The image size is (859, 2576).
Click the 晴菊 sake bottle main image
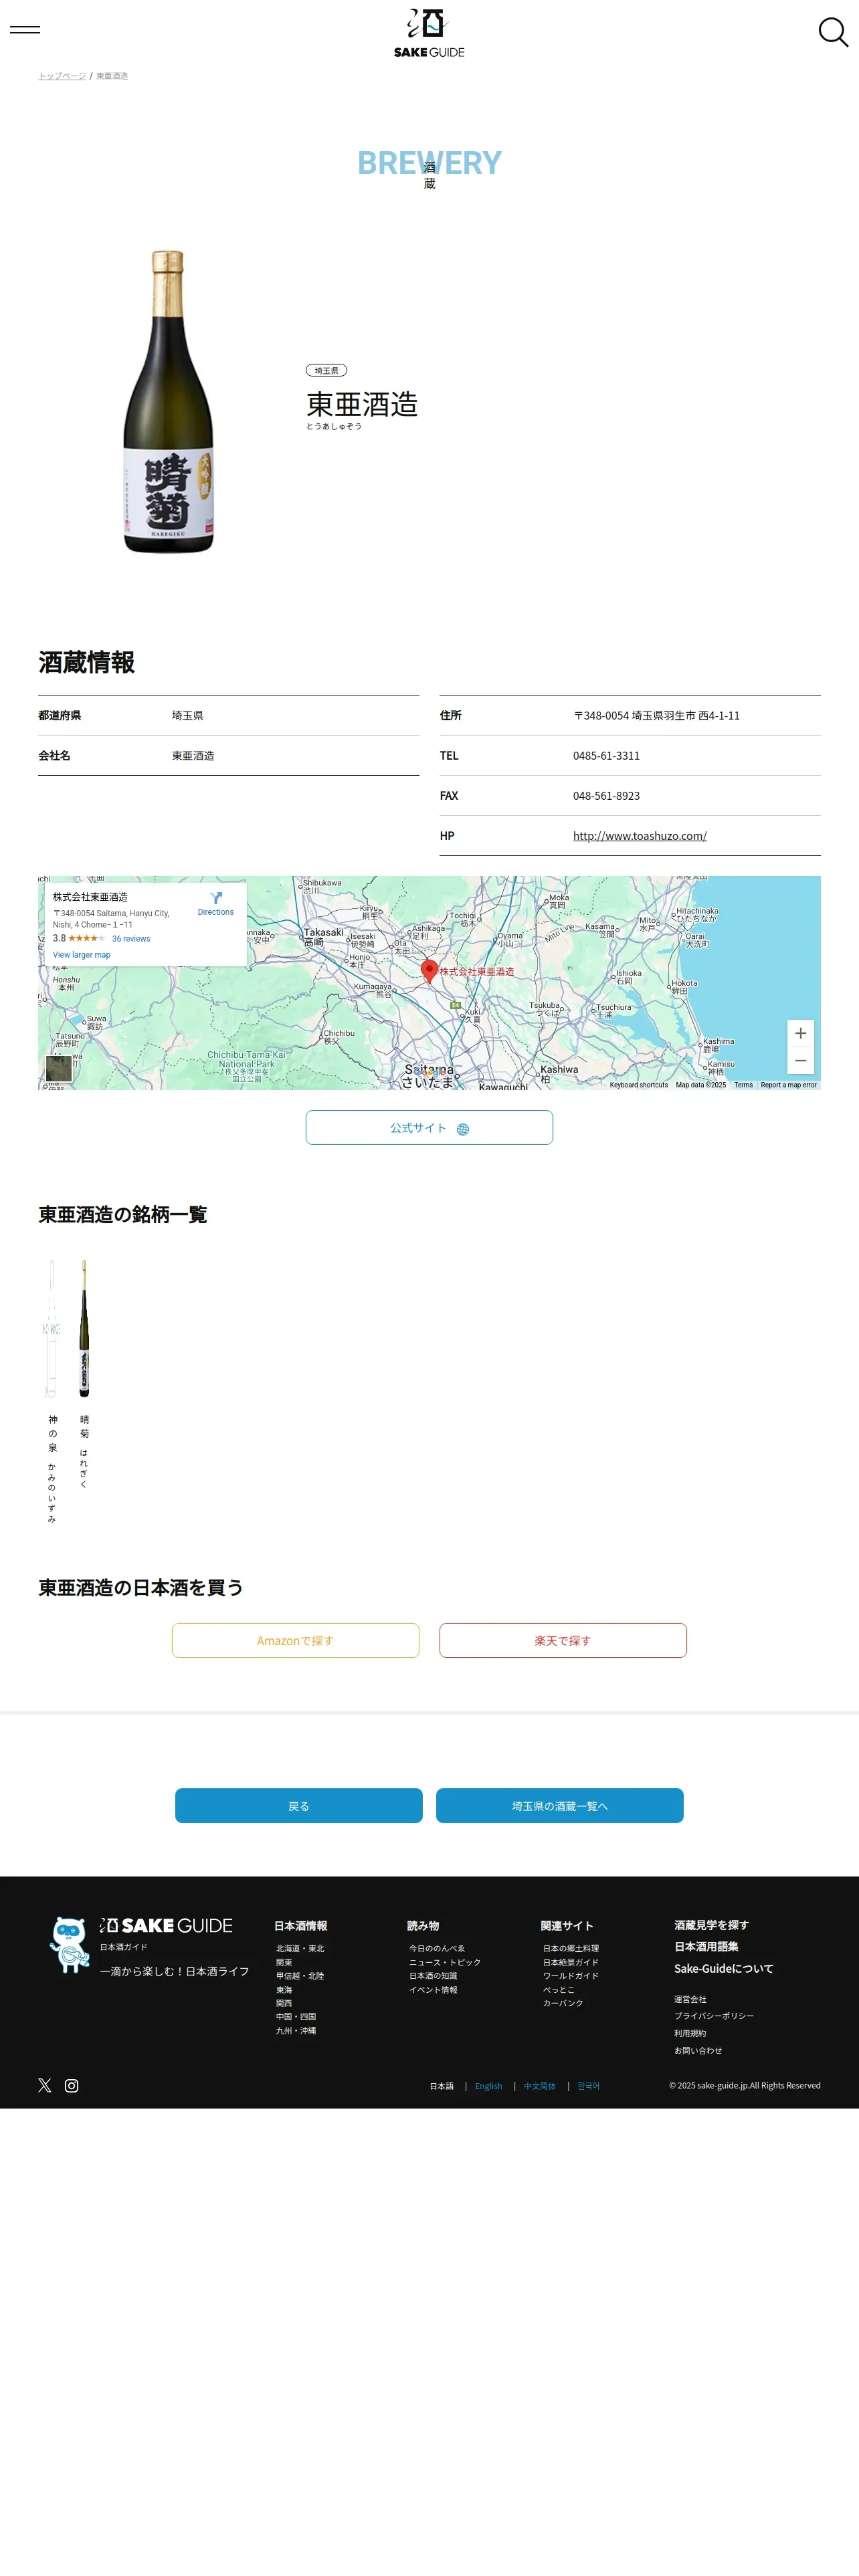(168, 402)
